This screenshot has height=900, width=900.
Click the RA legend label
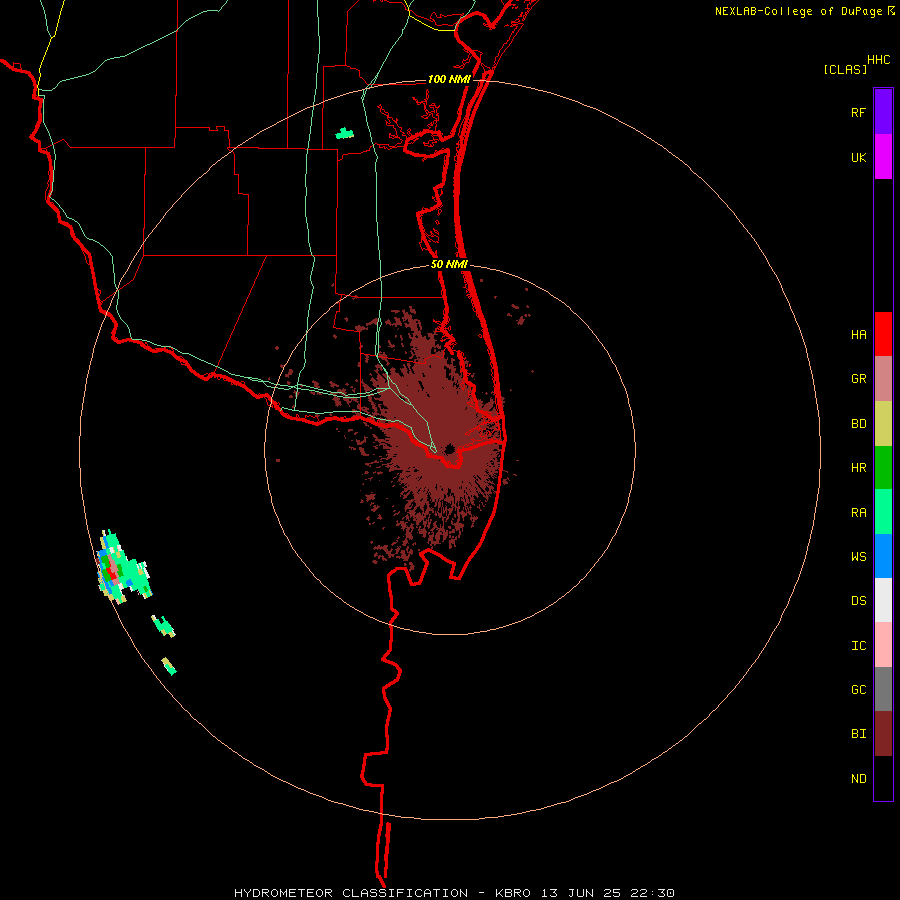tap(858, 513)
